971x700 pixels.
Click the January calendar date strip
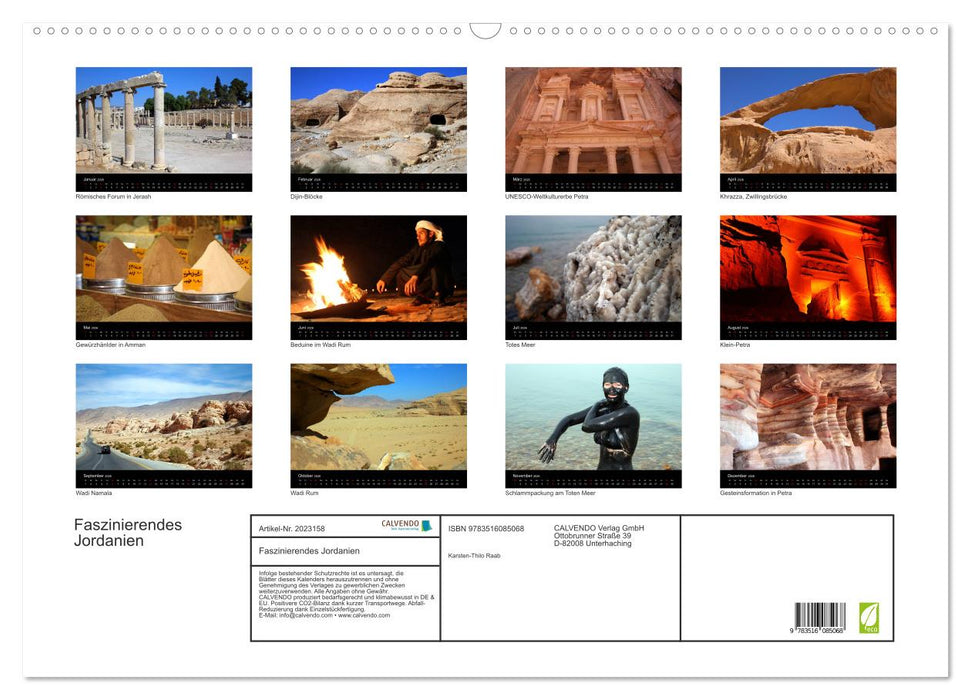164,182
